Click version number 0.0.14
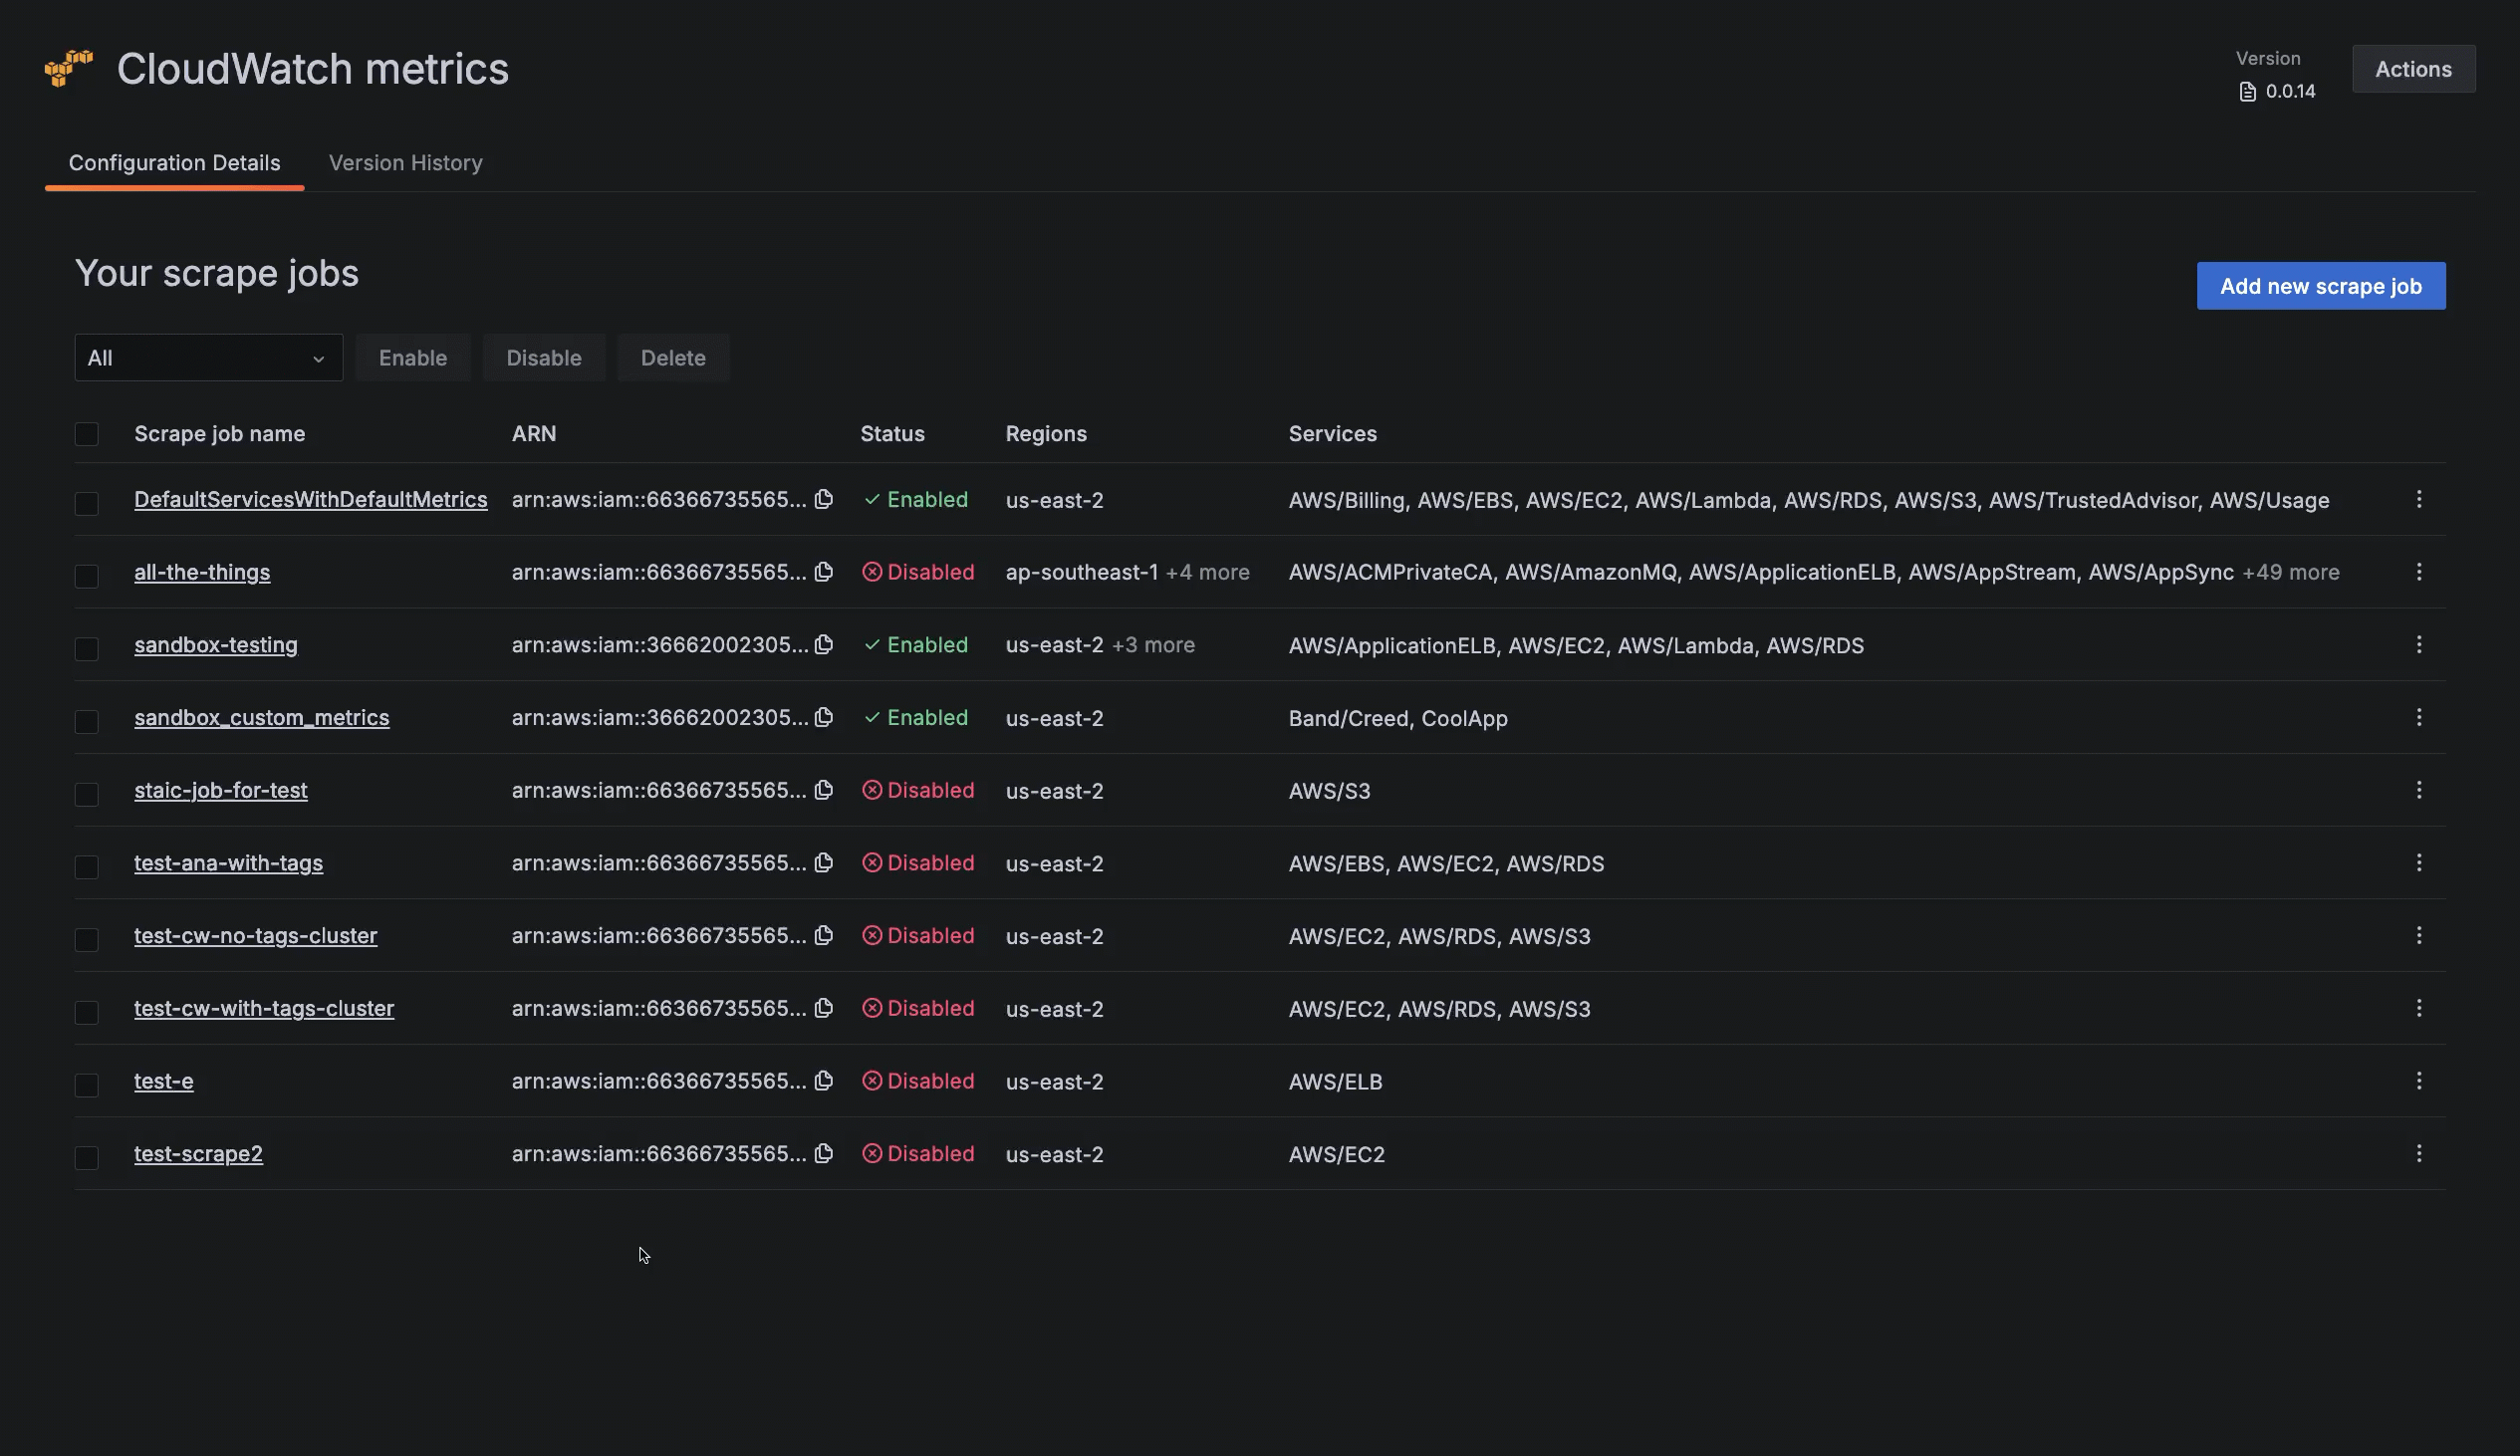The width and height of the screenshot is (2520, 1456). click(x=2290, y=92)
